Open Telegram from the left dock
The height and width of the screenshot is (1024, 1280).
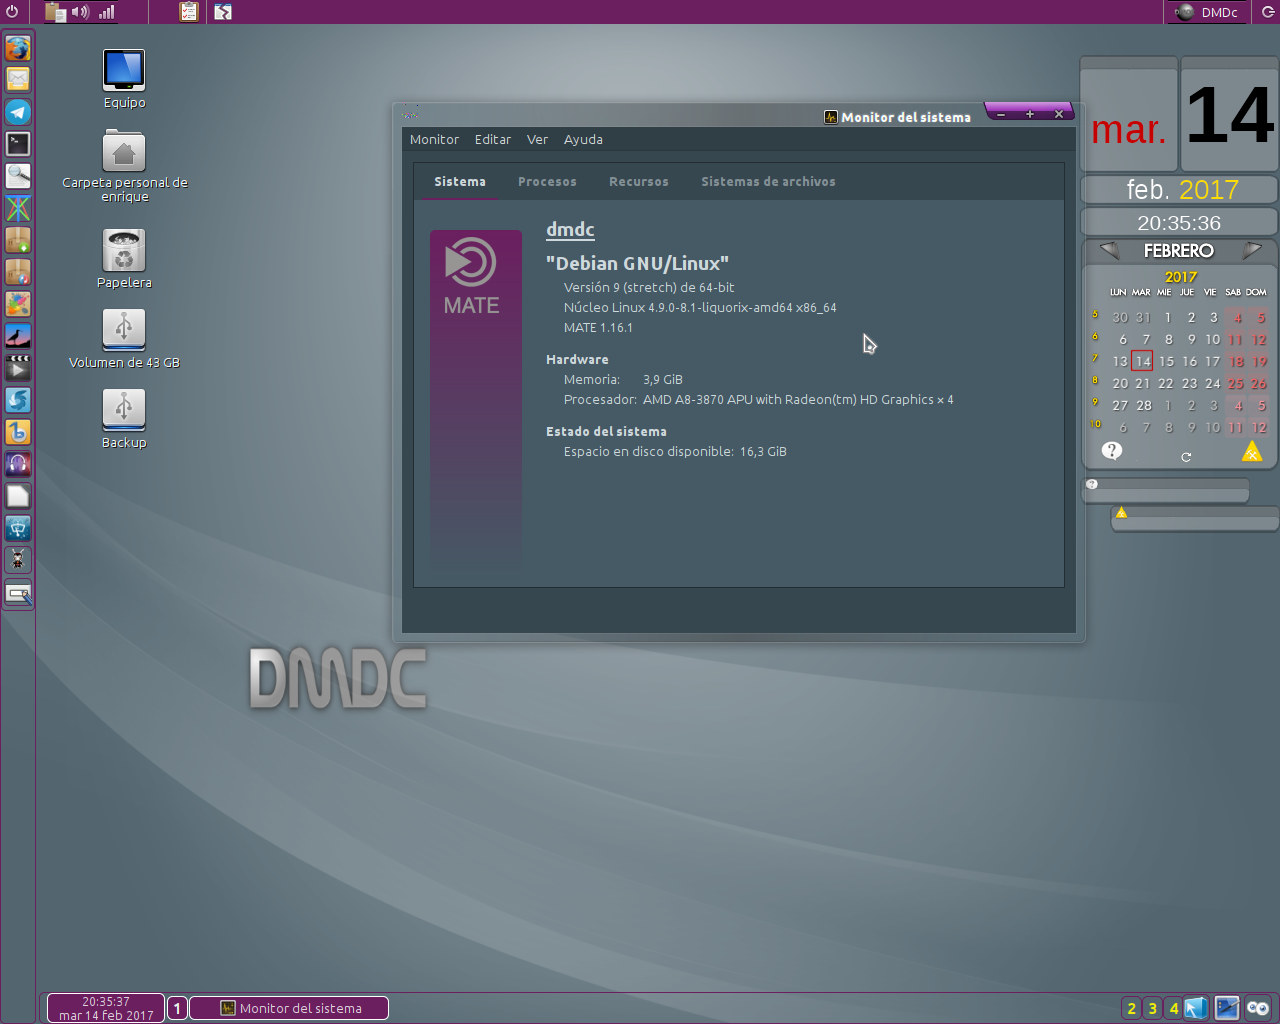18,111
